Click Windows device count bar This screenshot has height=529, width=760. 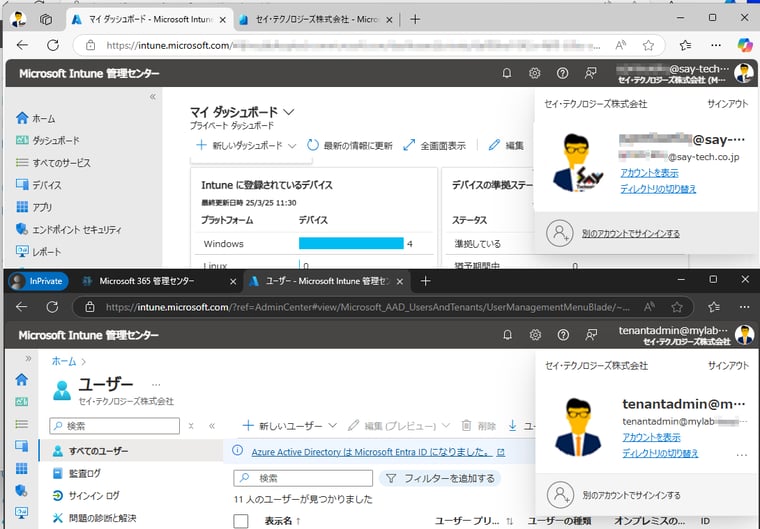(x=351, y=243)
